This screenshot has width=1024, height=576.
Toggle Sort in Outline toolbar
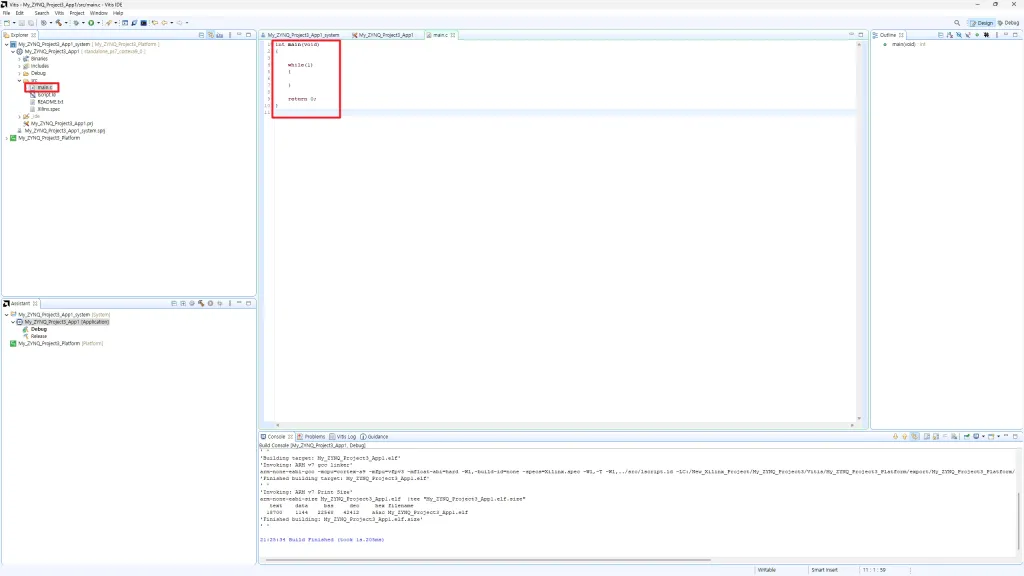tap(950, 35)
